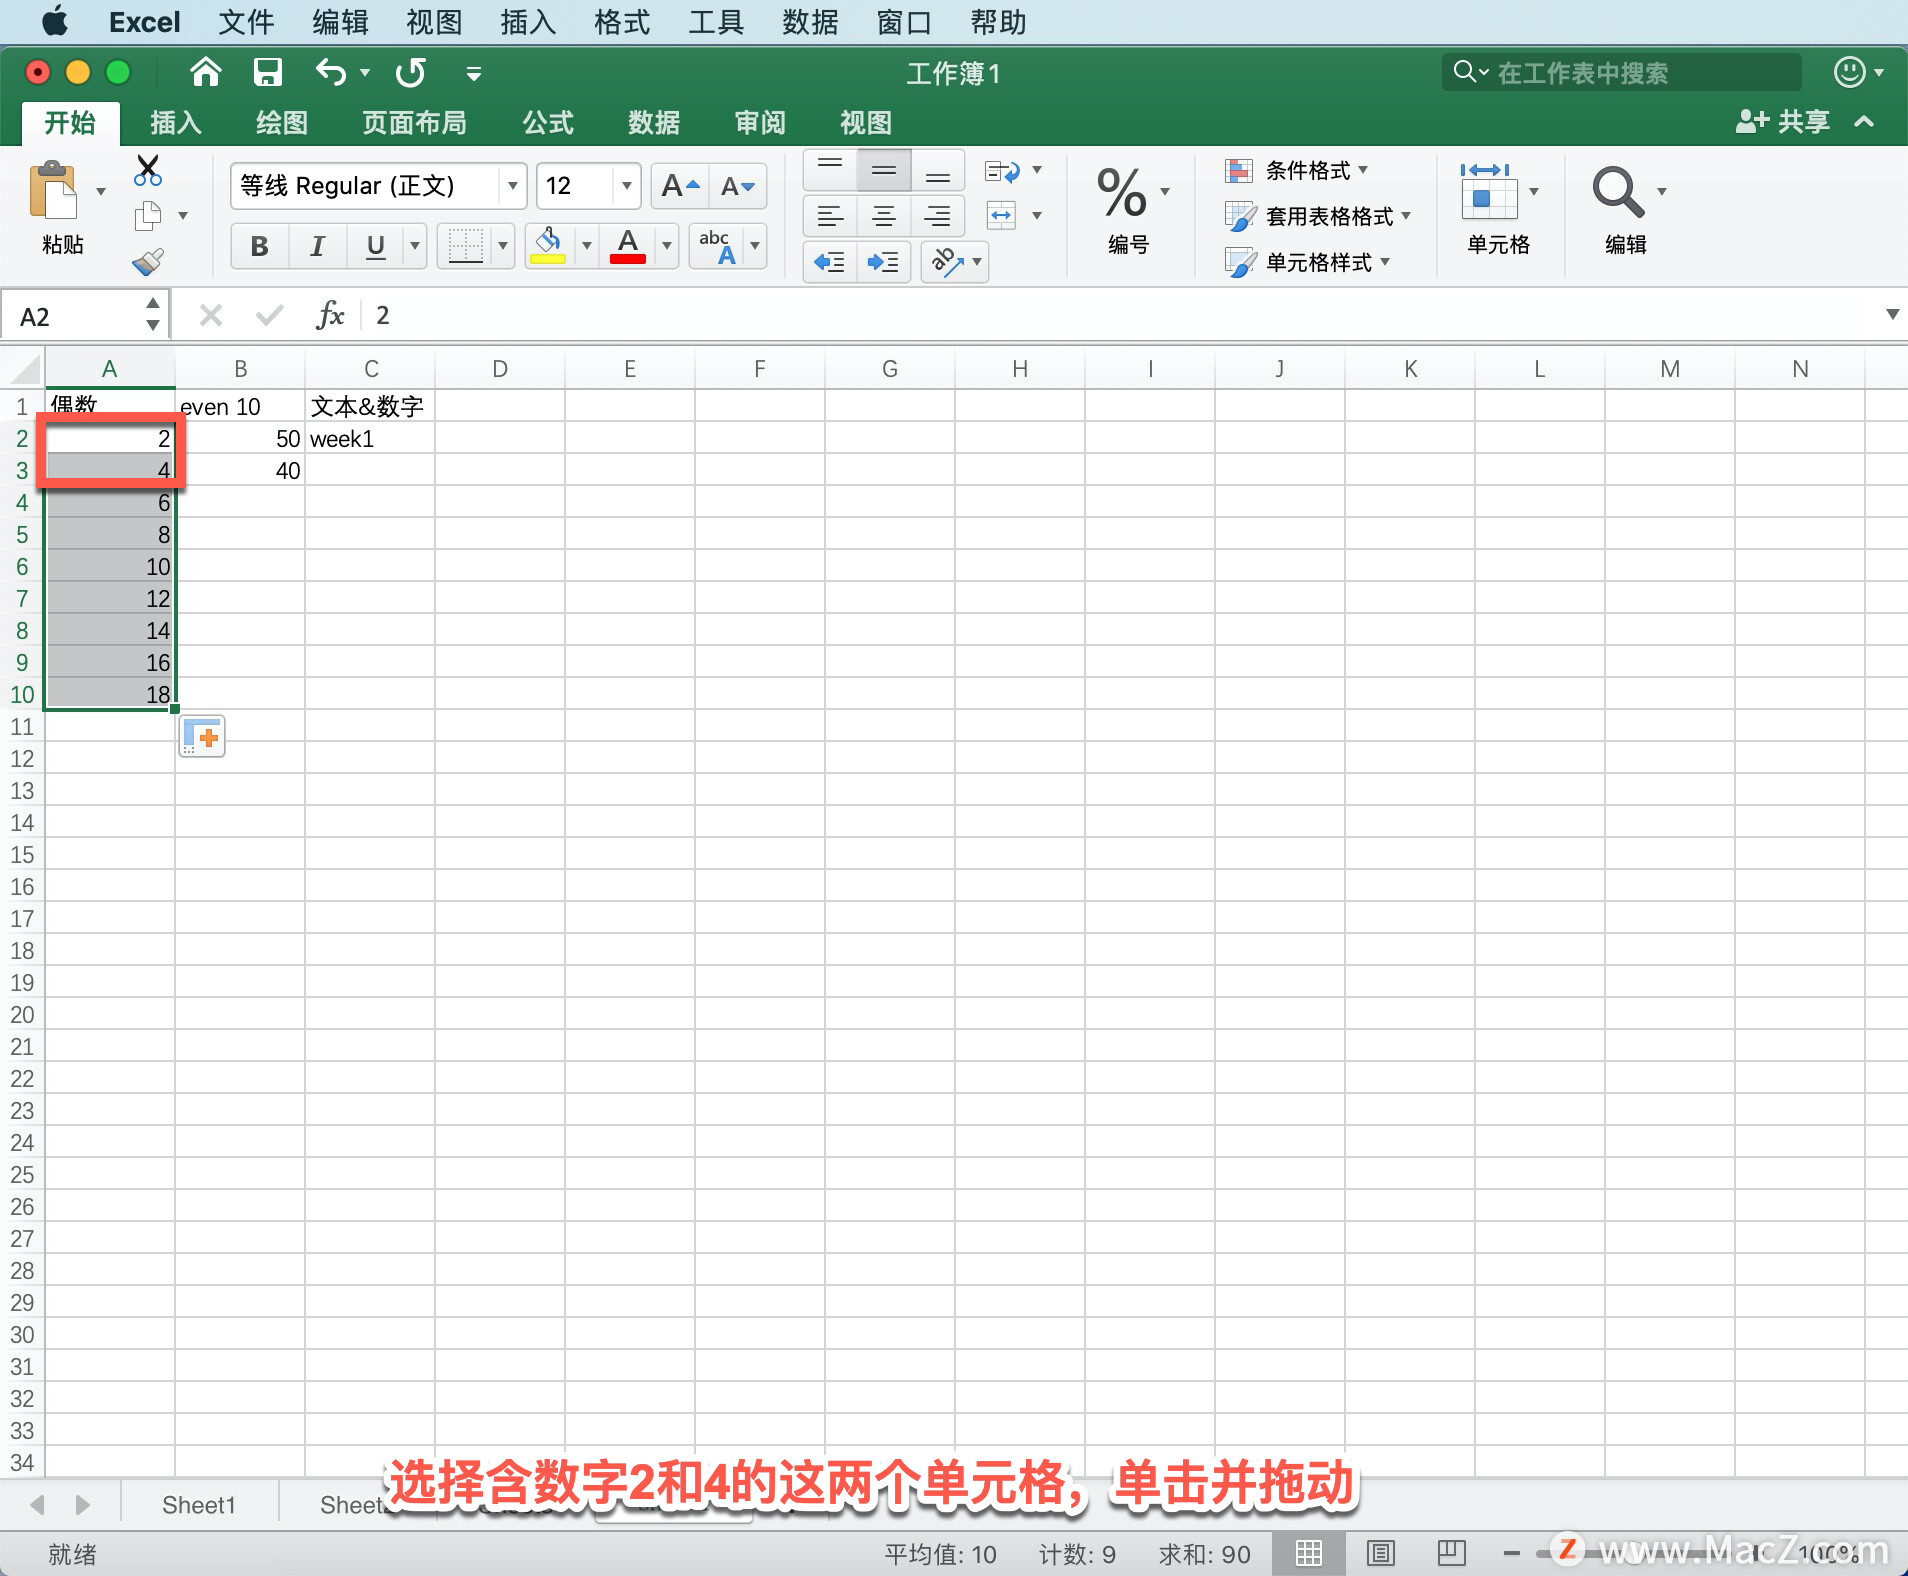Open the percent number format button
Screen dimensions: 1908x1576
pyautogui.click(x=1122, y=192)
